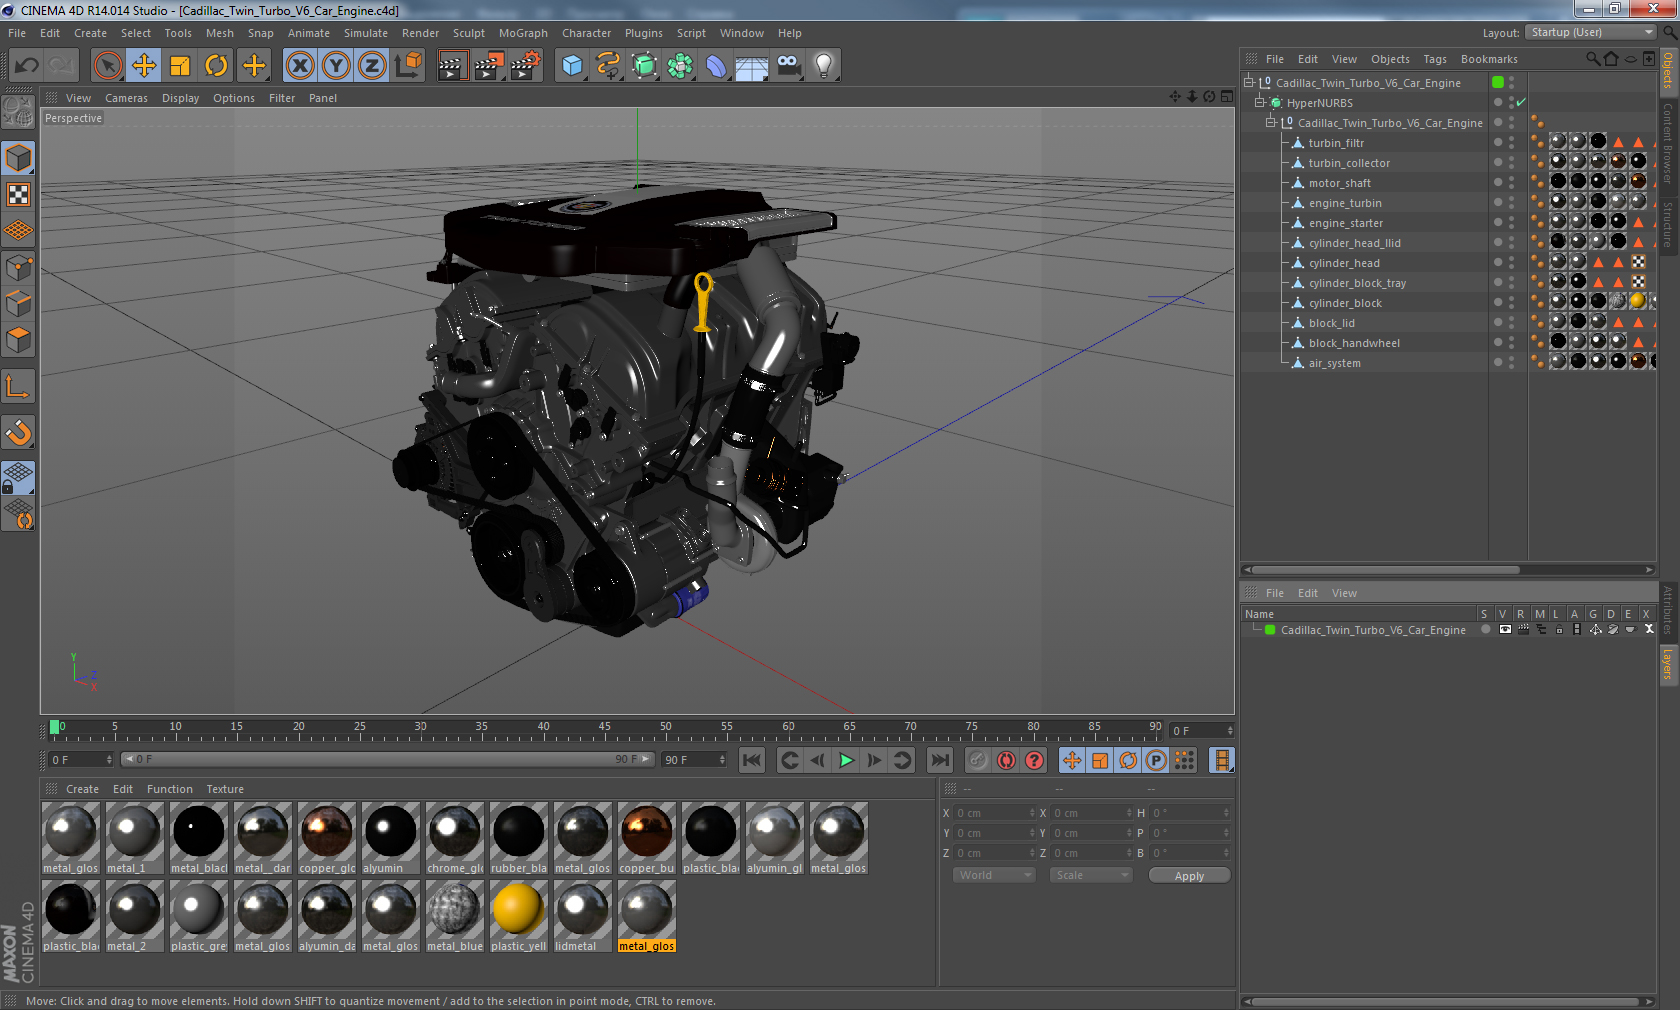Toggle the Enable Axis icon

point(18,386)
